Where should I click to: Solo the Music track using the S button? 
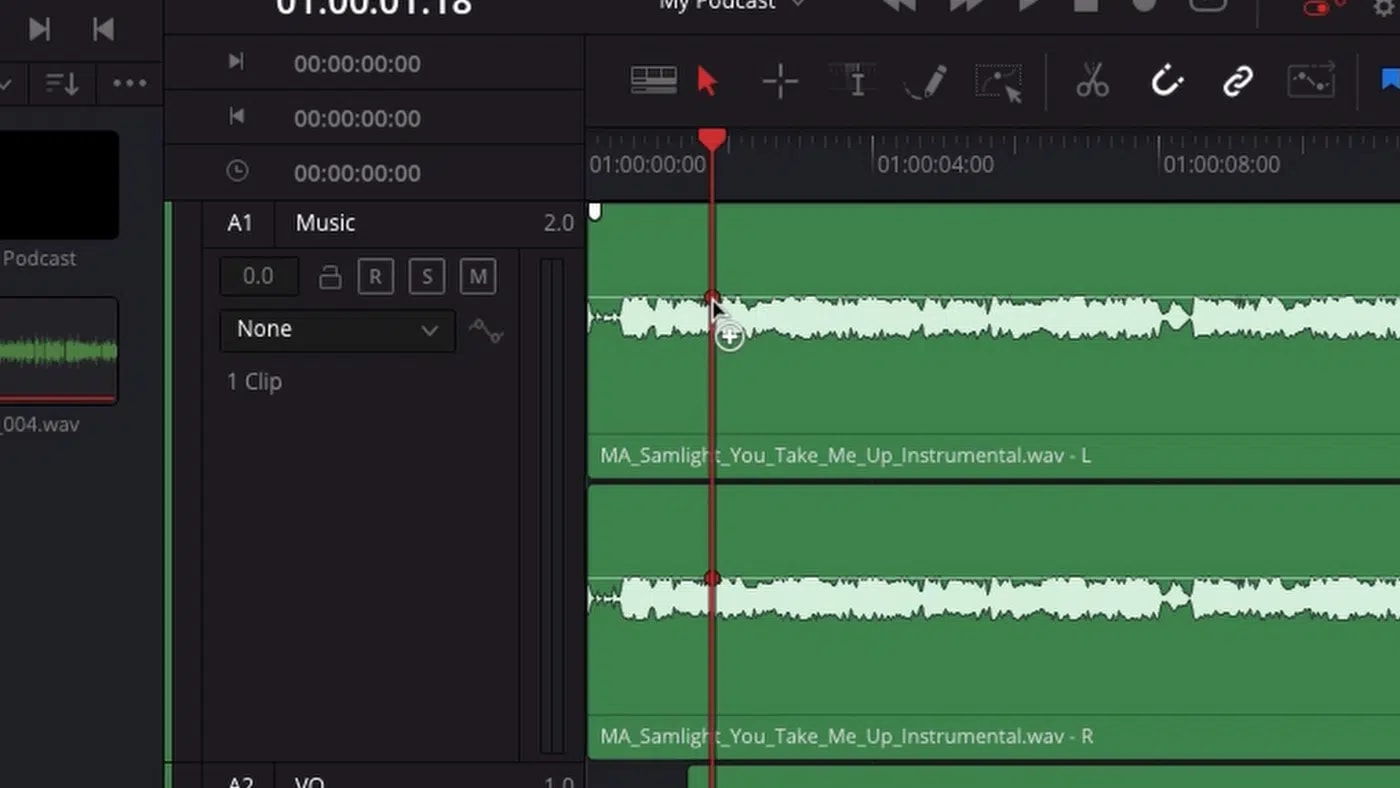427,276
